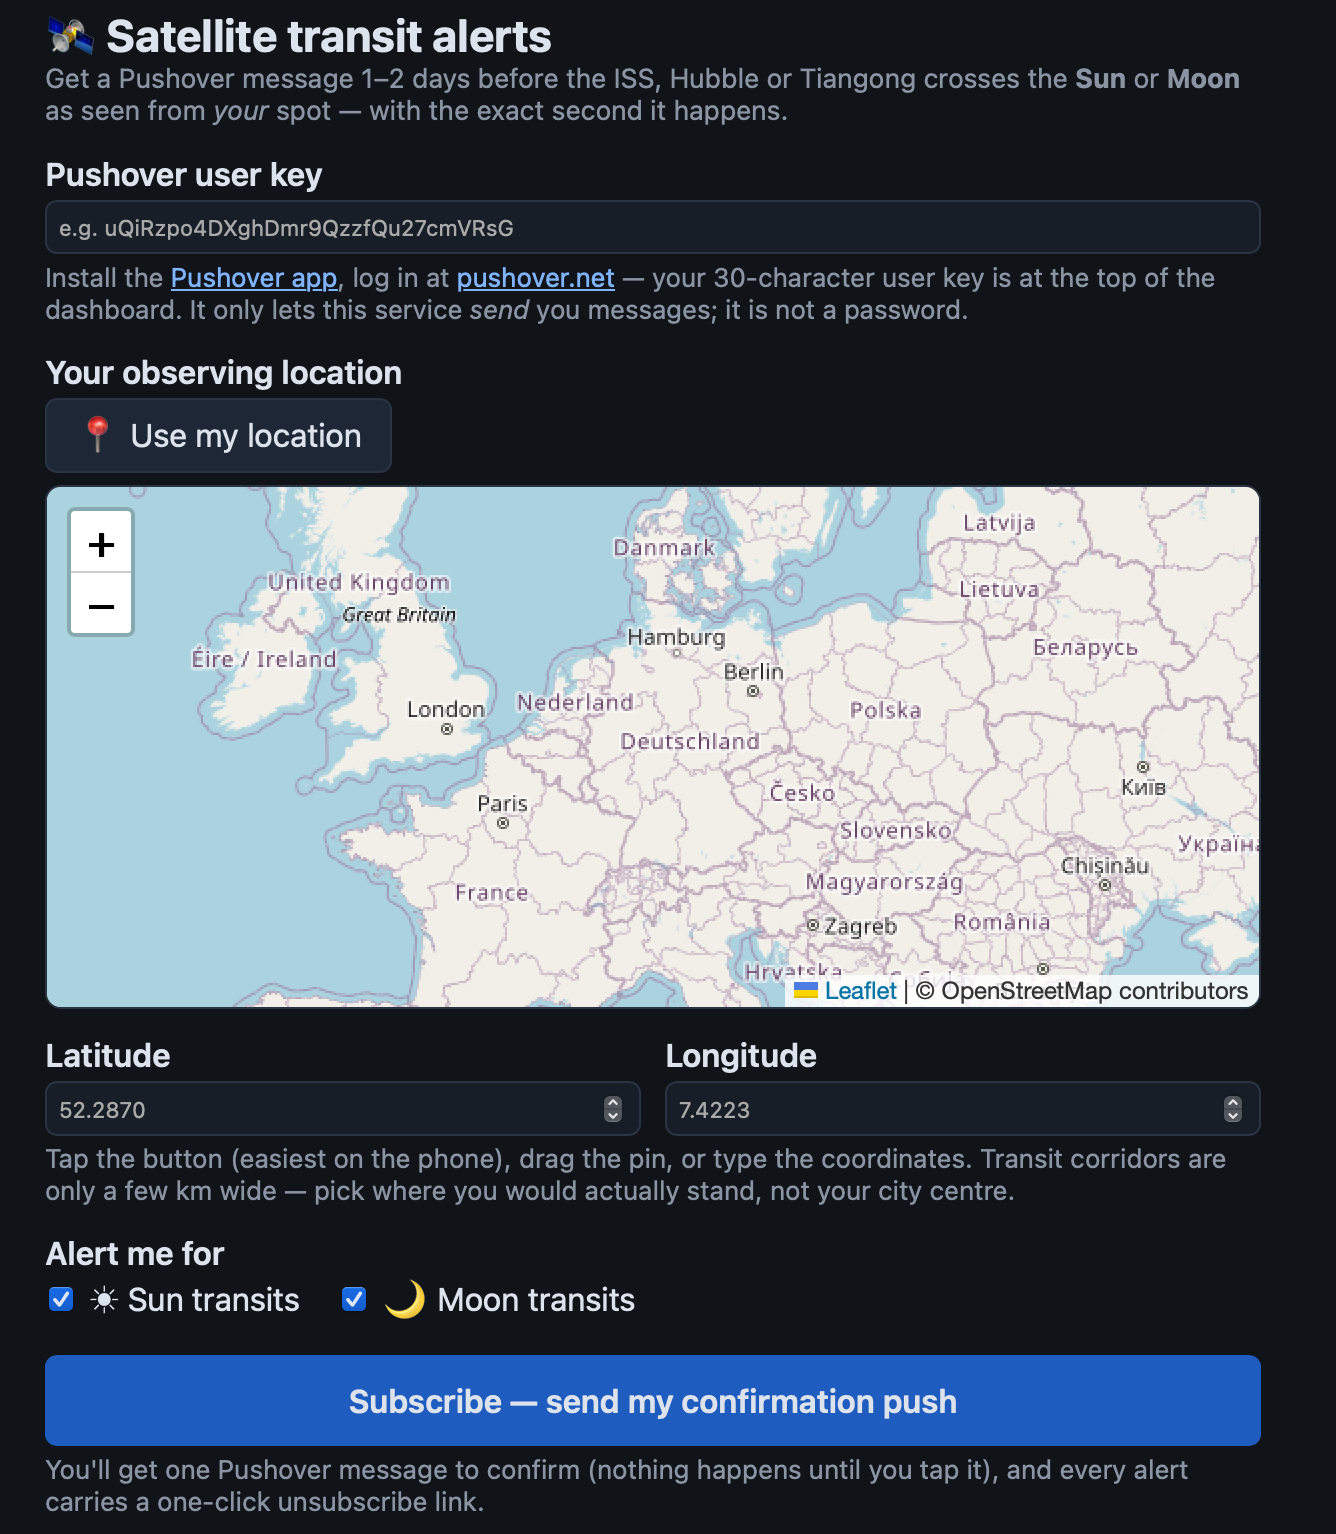Viewport: 1336px width, 1534px height.
Task: Click the Moon transits label text
Action: (x=536, y=1300)
